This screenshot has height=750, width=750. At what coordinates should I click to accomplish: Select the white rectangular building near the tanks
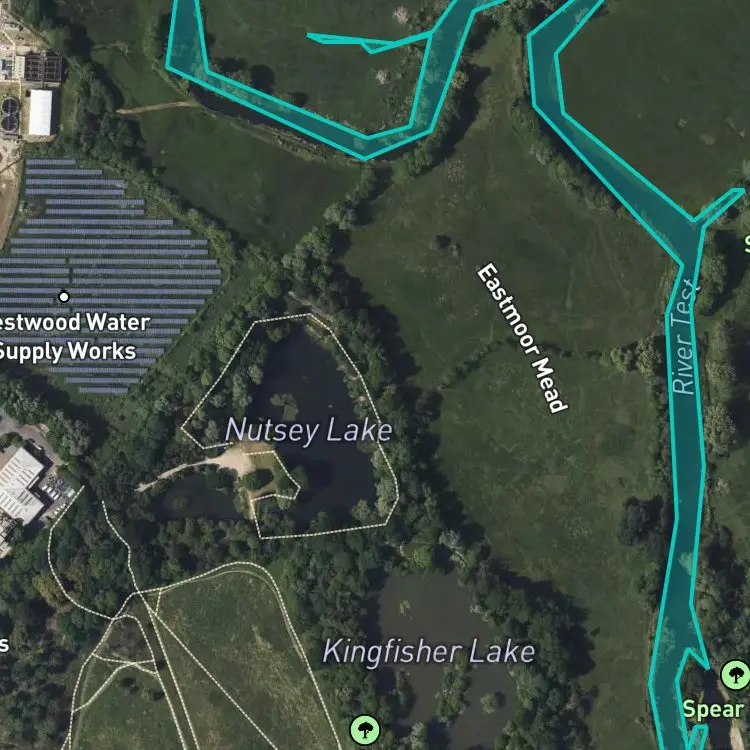point(40,112)
